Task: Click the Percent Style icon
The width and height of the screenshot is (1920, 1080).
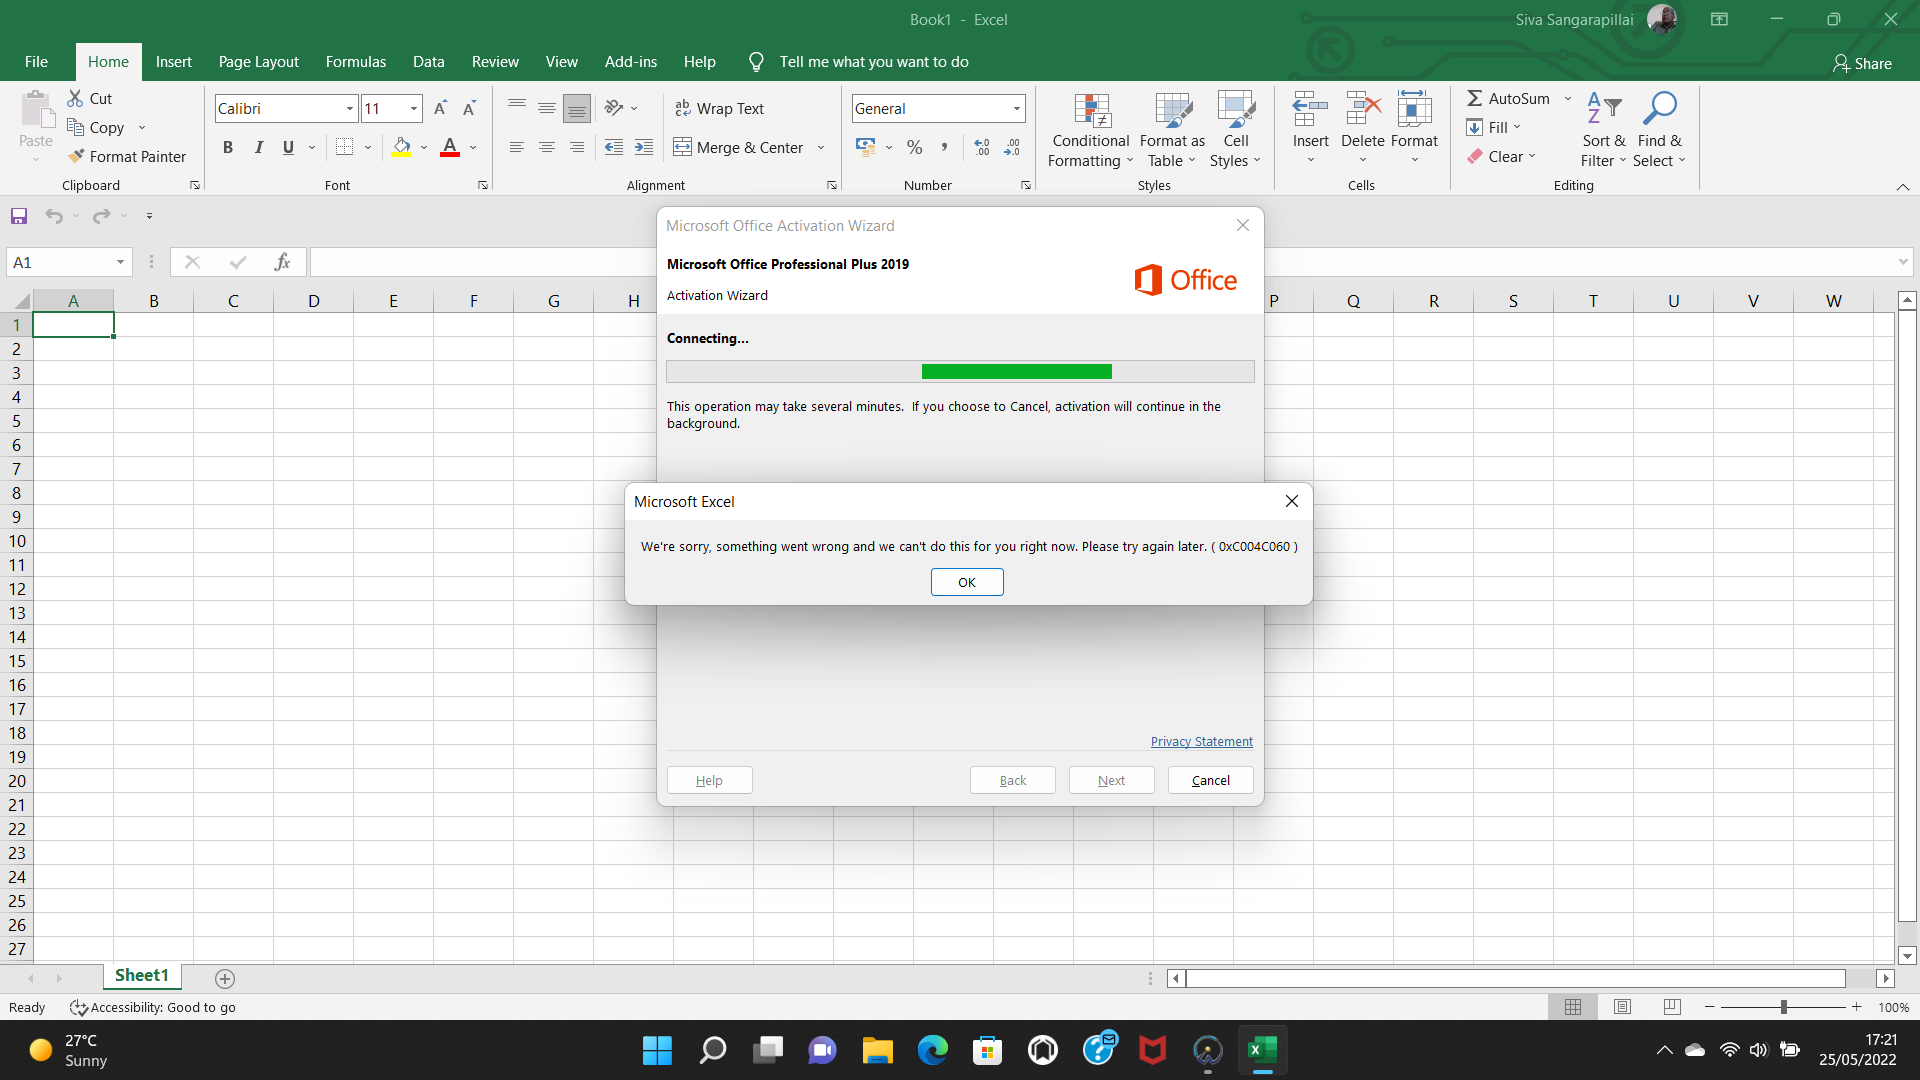Action: pos(914,147)
